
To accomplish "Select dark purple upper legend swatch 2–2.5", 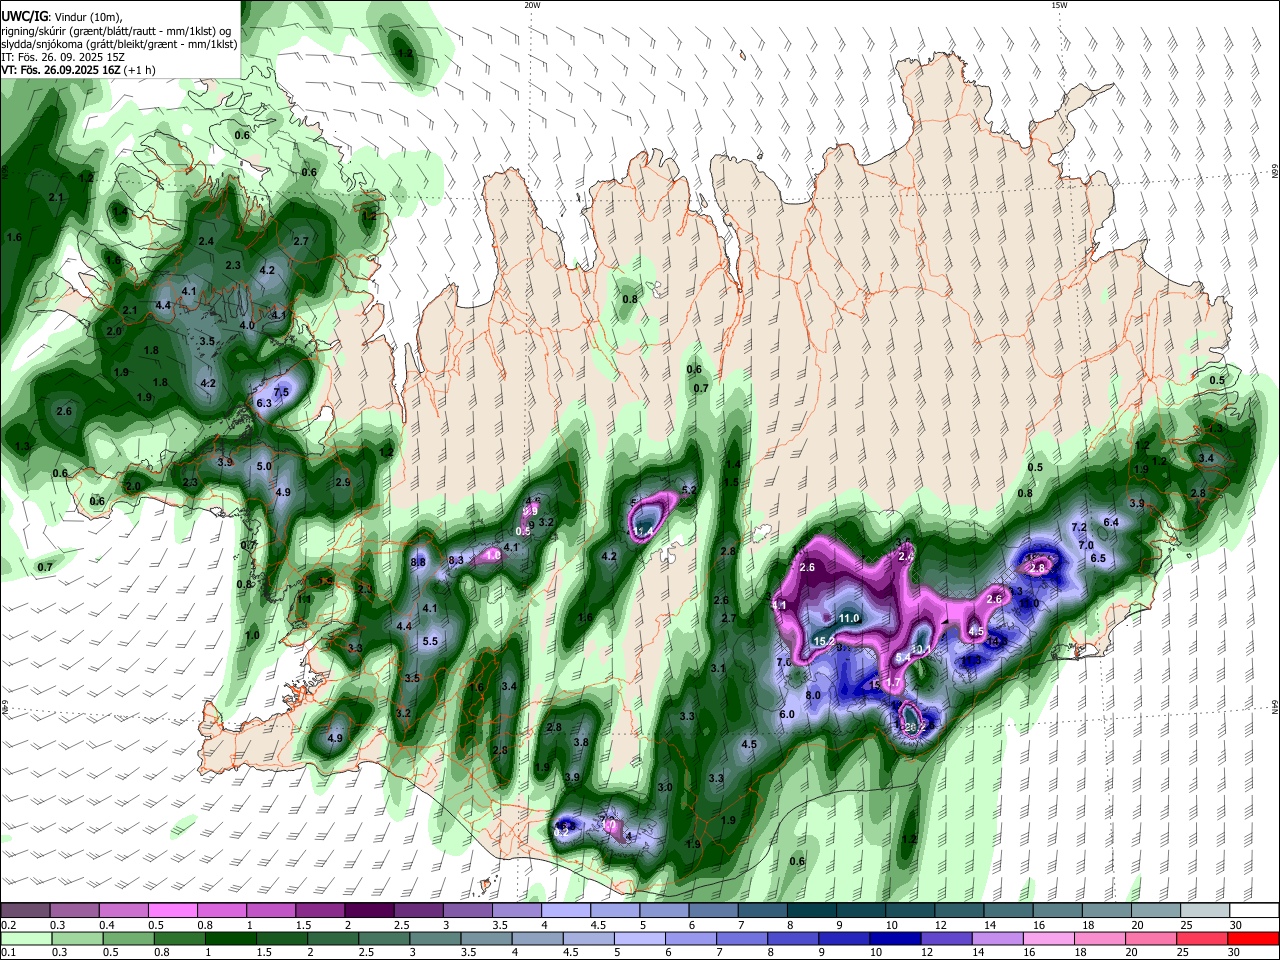I will pyautogui.click(x=369, y=910).
